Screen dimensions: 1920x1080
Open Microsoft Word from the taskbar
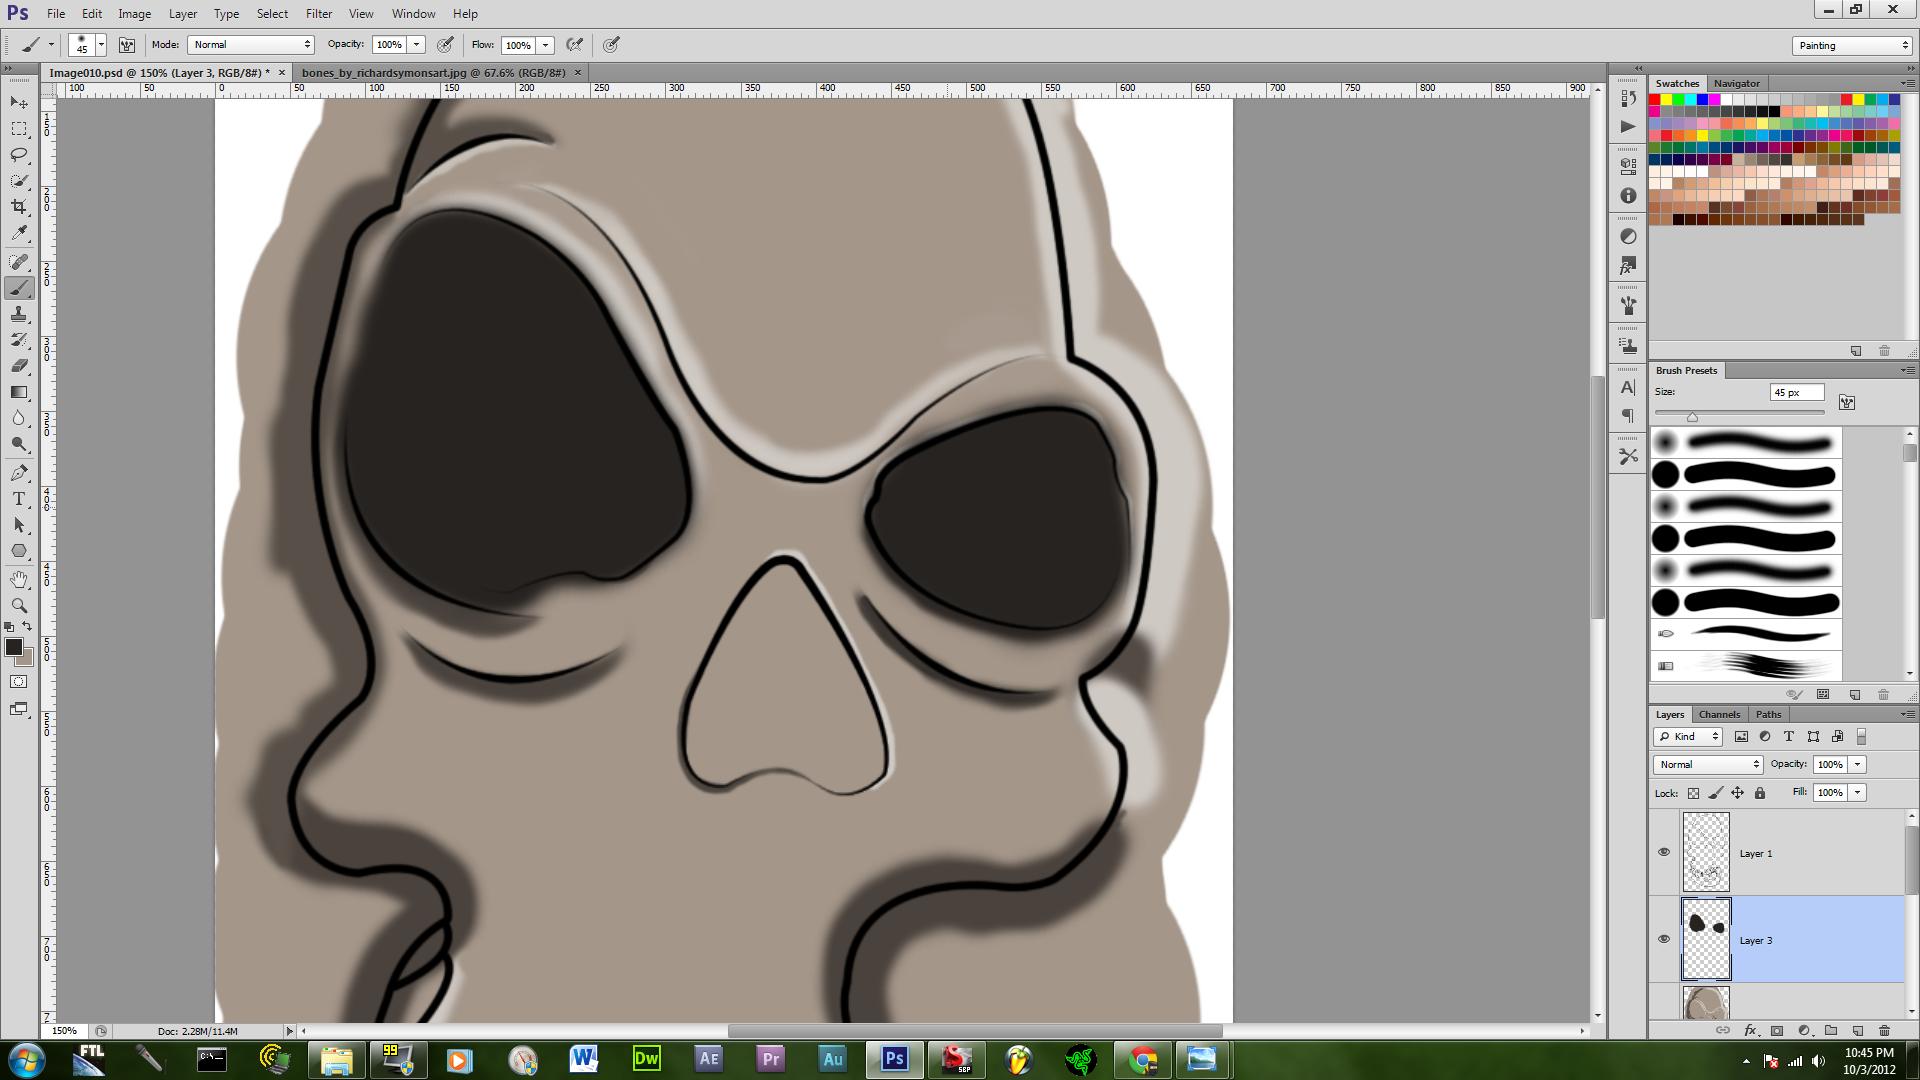coord(584,1059)
